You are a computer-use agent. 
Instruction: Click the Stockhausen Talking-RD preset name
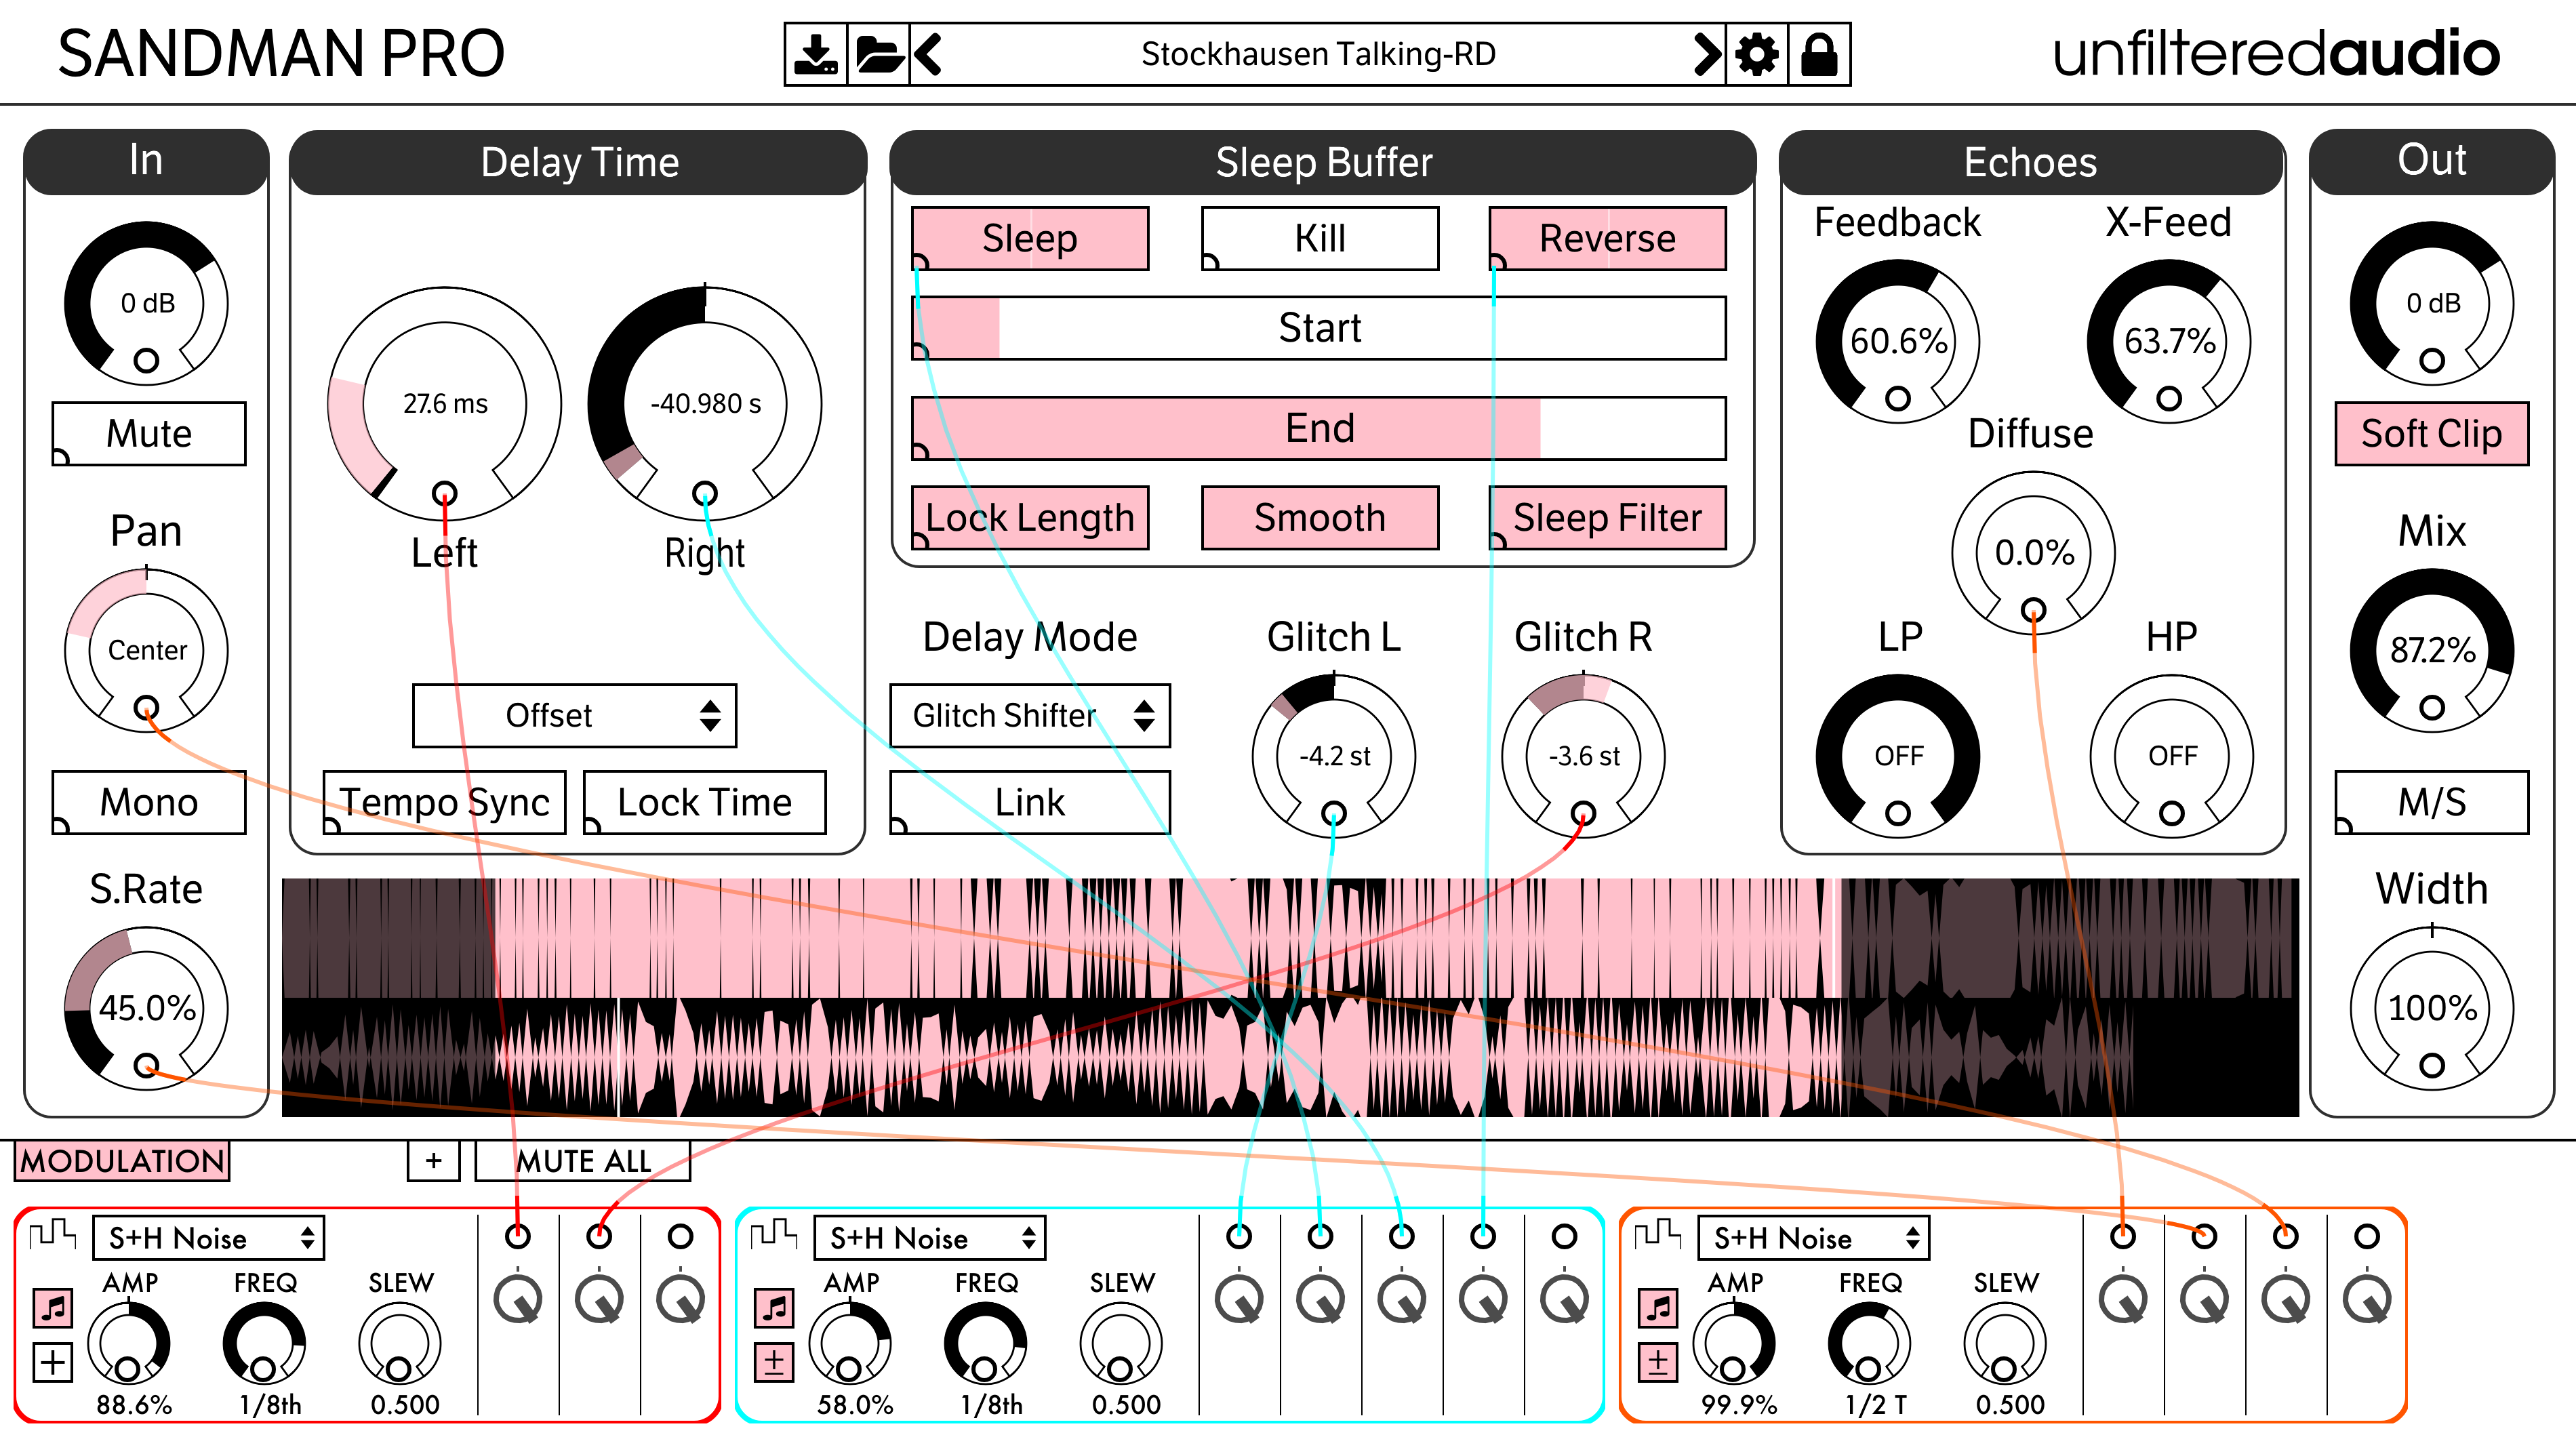pos(1318,54)
